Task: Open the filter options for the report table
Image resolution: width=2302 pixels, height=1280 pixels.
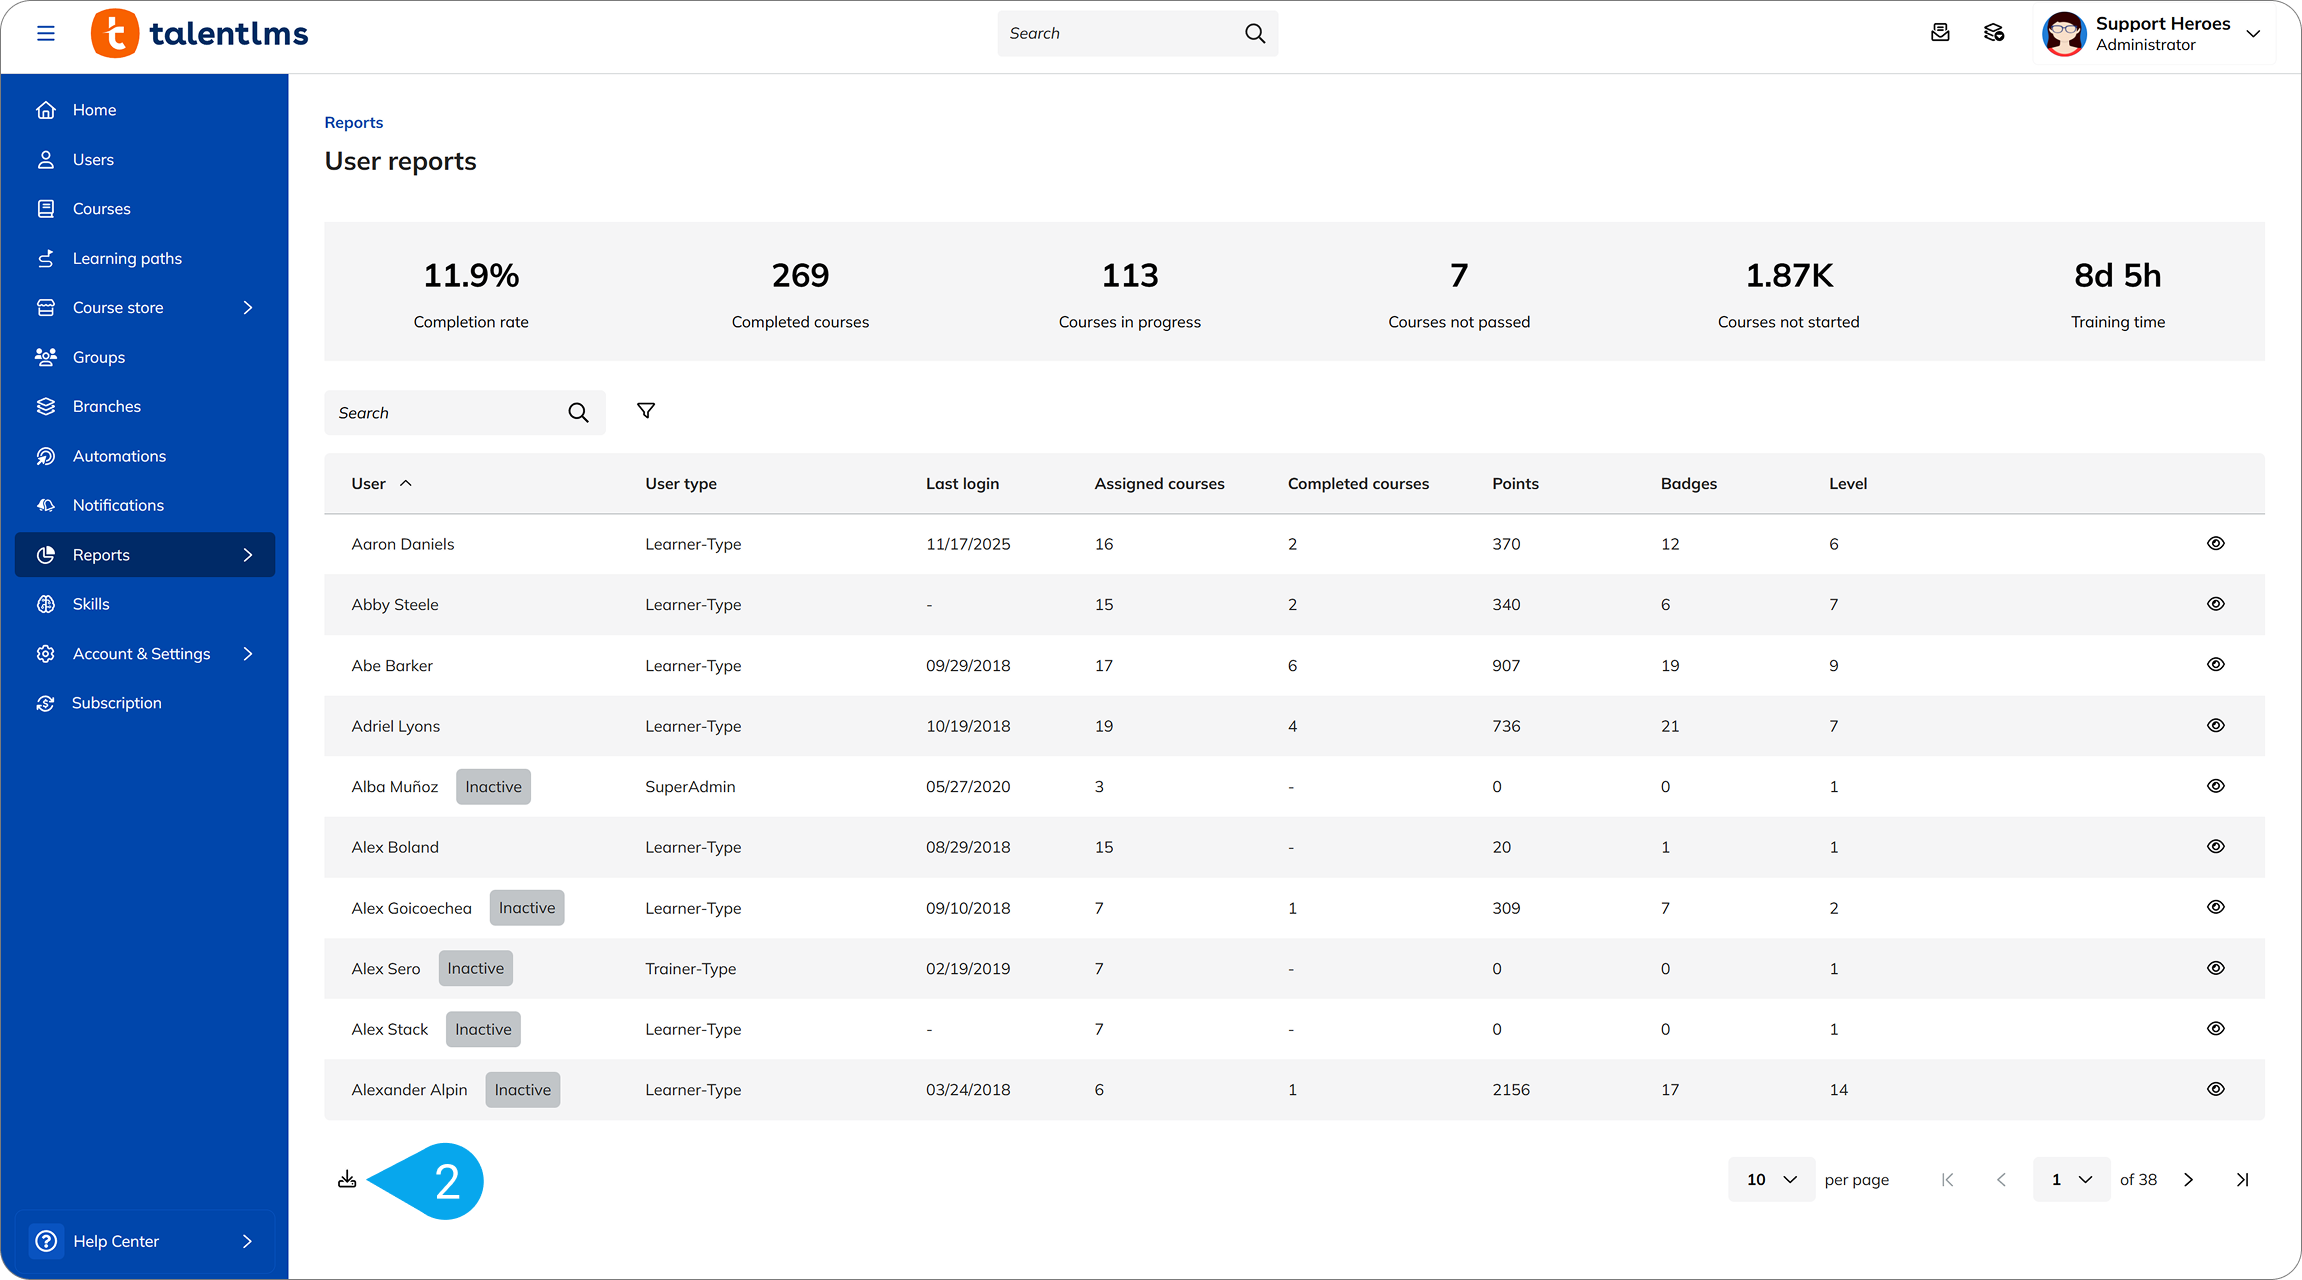Action: click(x=645, y=411)
